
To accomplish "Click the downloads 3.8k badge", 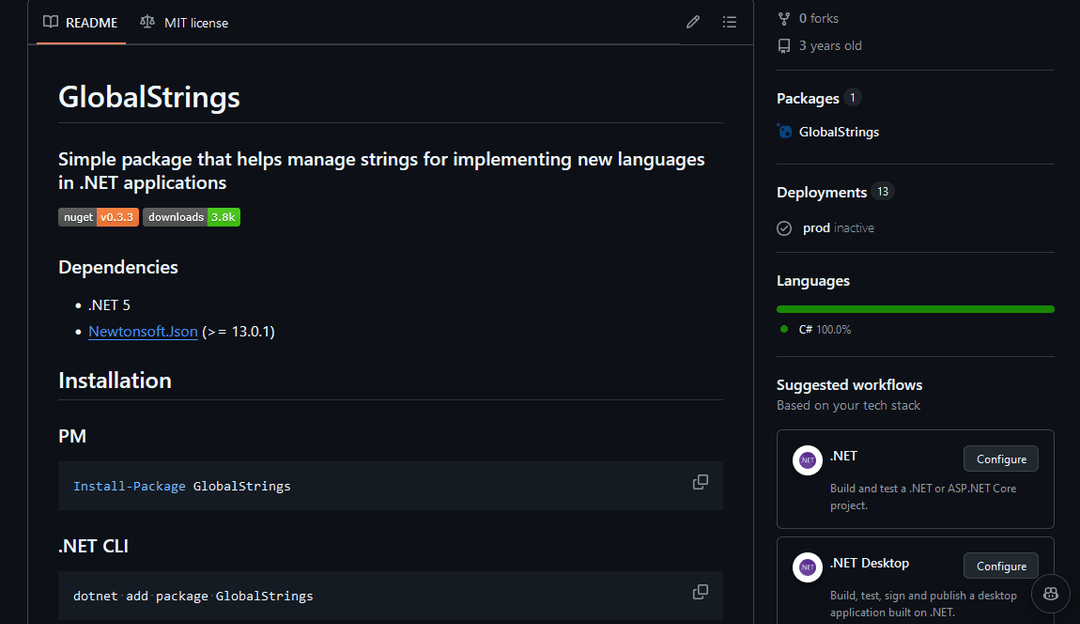I will tap(191, 216).
